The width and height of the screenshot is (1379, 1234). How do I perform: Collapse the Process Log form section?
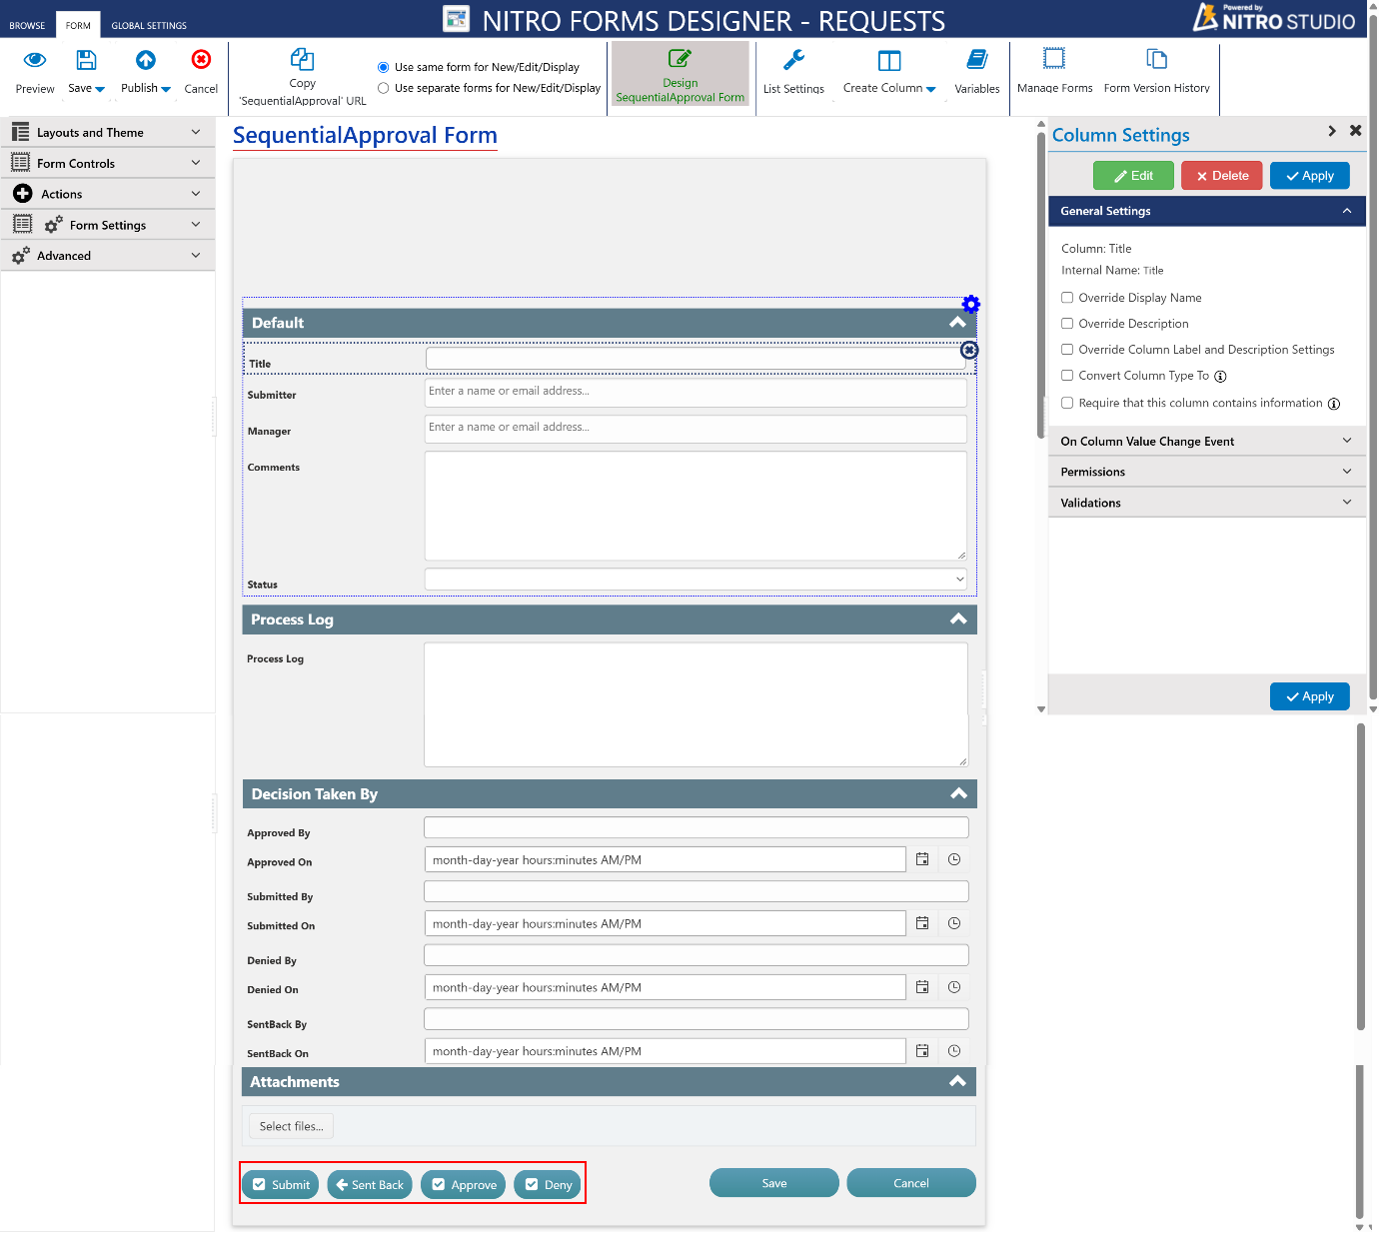(x=958, y=619)
